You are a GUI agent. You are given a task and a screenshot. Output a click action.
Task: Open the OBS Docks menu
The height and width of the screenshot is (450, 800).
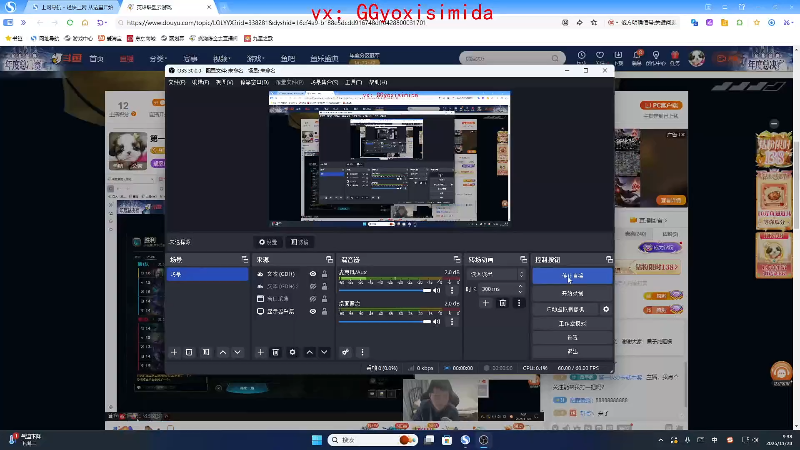pyautogui.click(x=254, y=82)
